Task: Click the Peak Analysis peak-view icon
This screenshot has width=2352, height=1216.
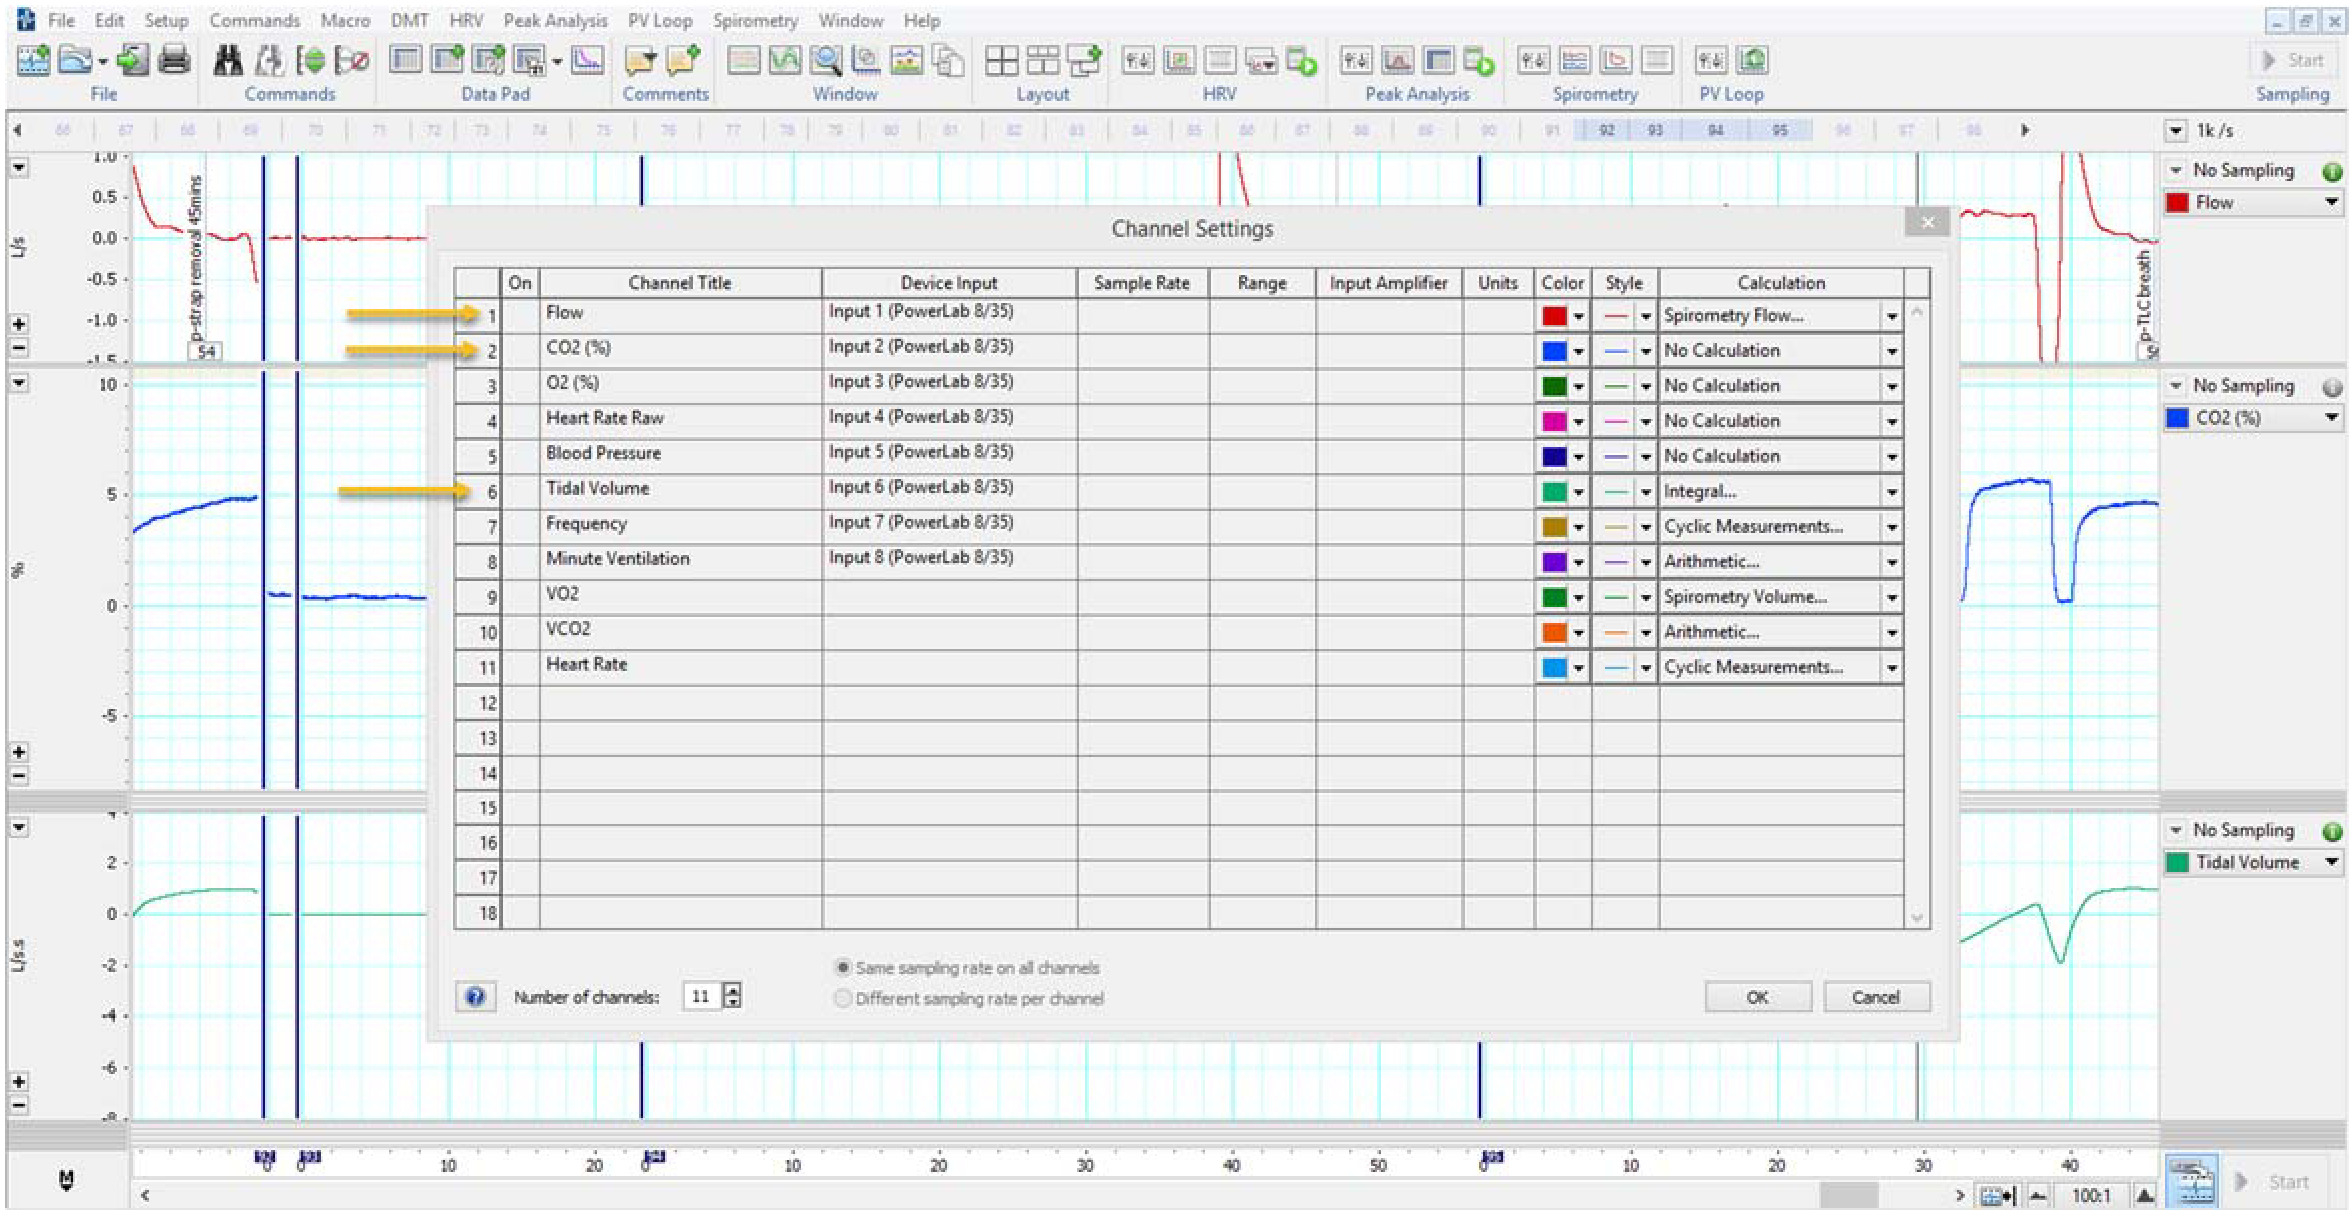Action: click(1397, 61)
